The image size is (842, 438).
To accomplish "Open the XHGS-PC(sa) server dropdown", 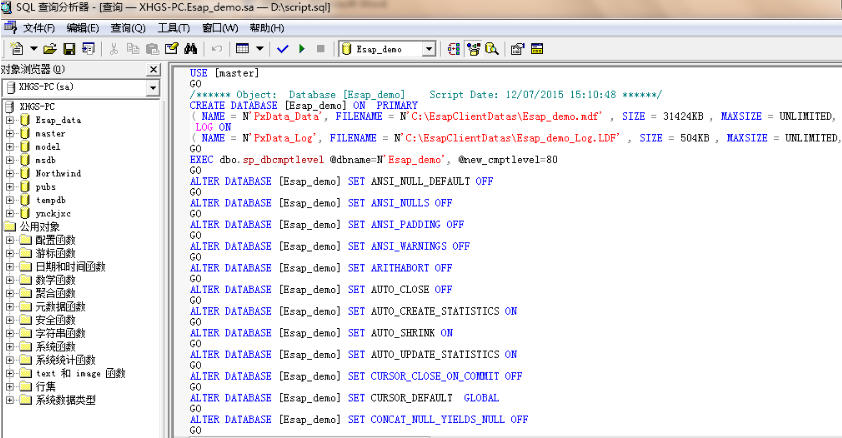I will (153, 87).
